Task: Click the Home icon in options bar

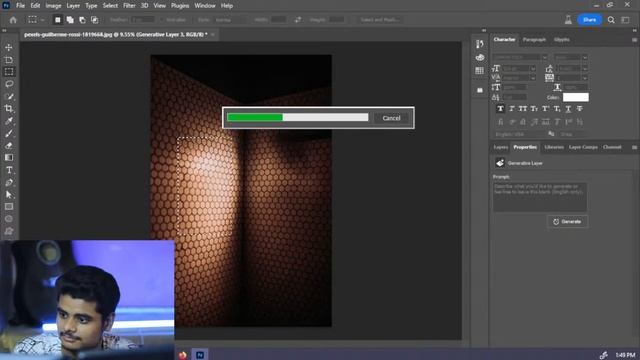Action: coord(13,20)
